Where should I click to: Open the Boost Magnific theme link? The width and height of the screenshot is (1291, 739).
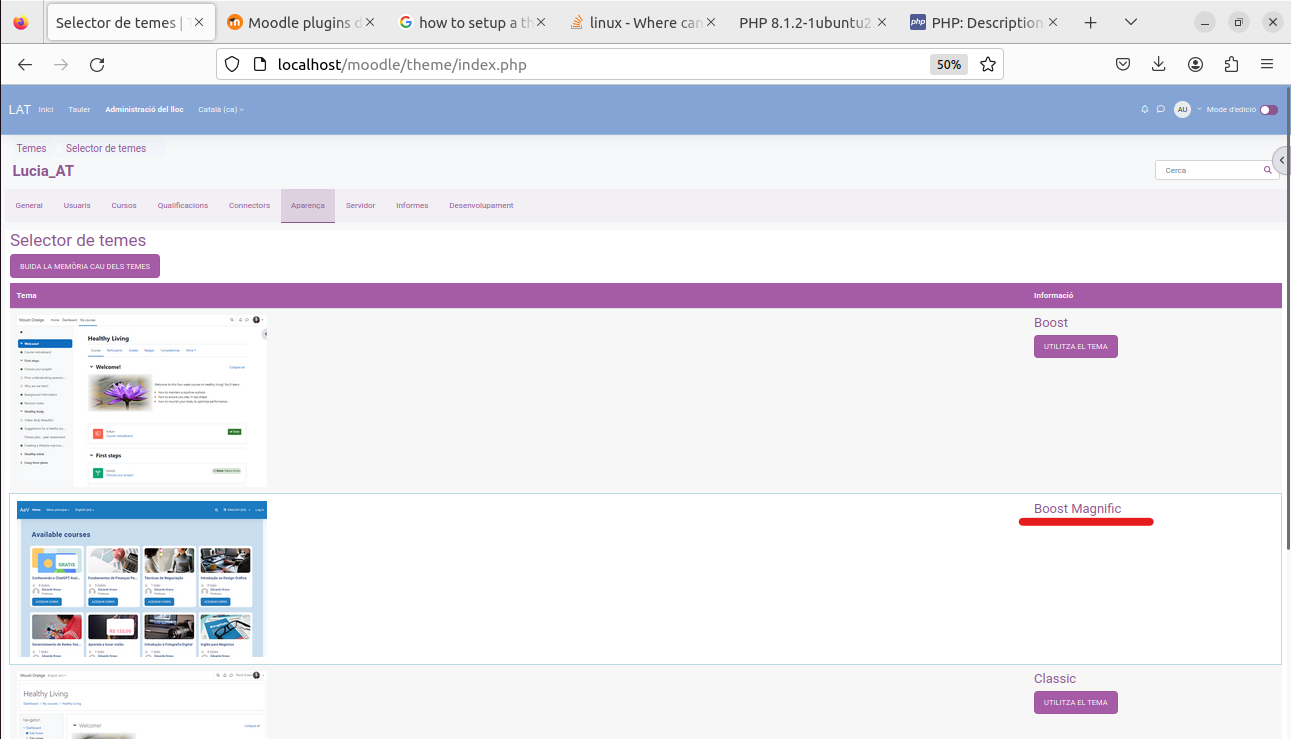1077,508
